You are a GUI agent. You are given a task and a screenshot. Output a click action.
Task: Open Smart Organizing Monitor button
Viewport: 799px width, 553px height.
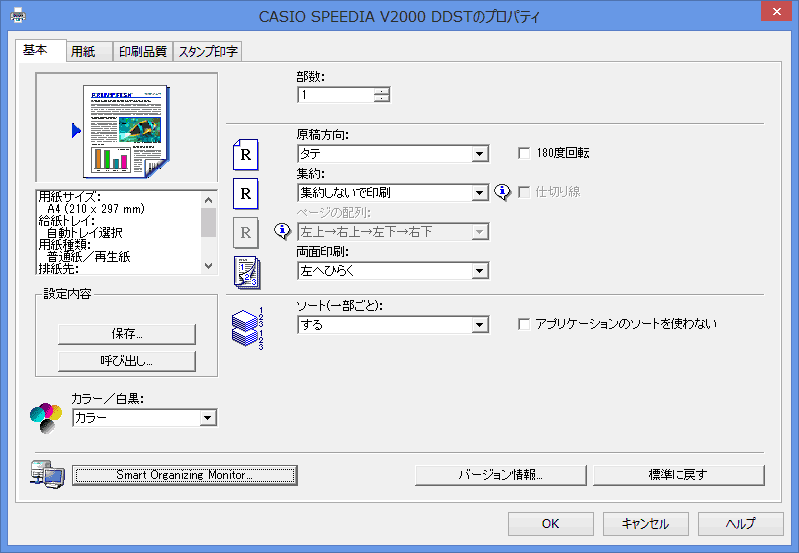[185, 475]
